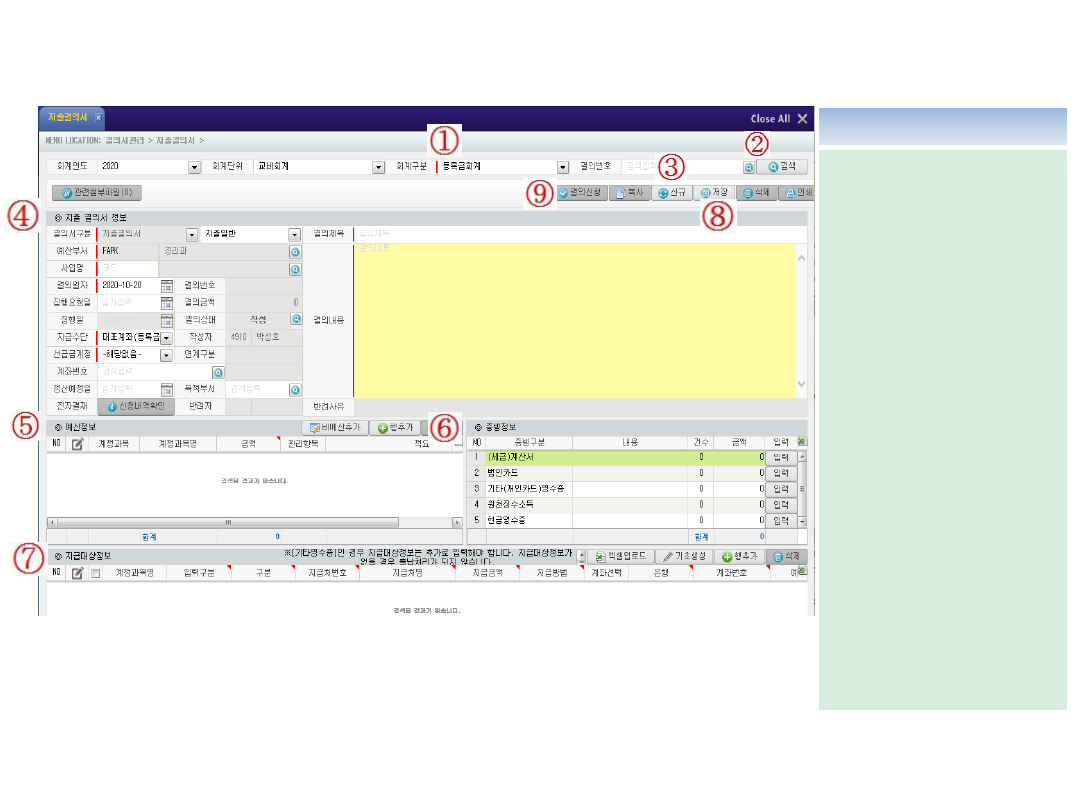The image size is (1080, 810).
Task: Click lookup icon in 사업명 row
Action: pos(295,269)
